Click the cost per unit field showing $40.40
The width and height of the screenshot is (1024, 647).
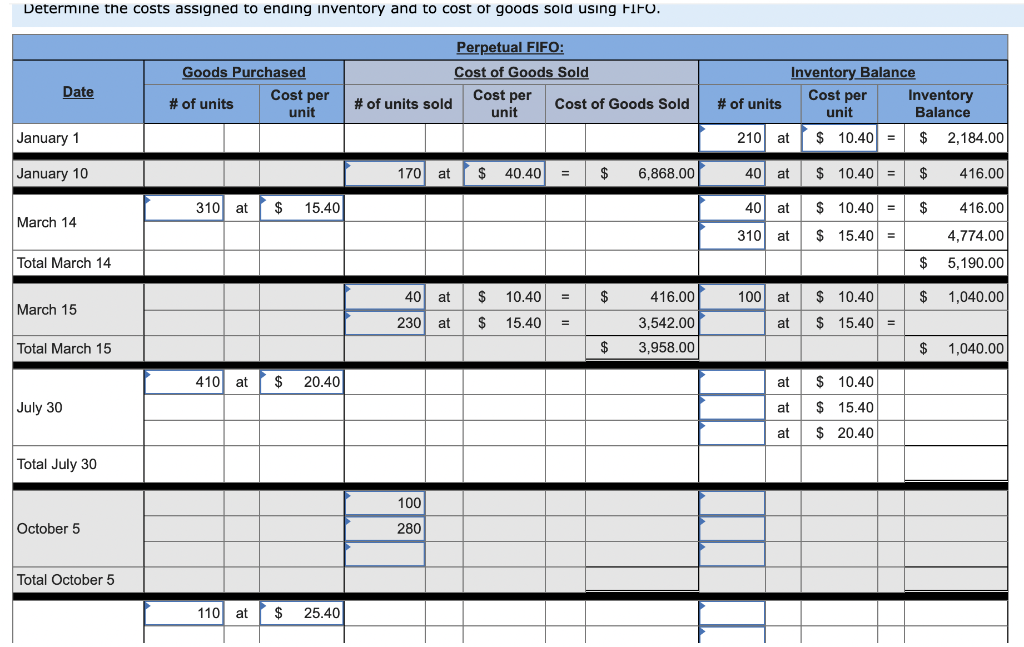coord(505,173)
